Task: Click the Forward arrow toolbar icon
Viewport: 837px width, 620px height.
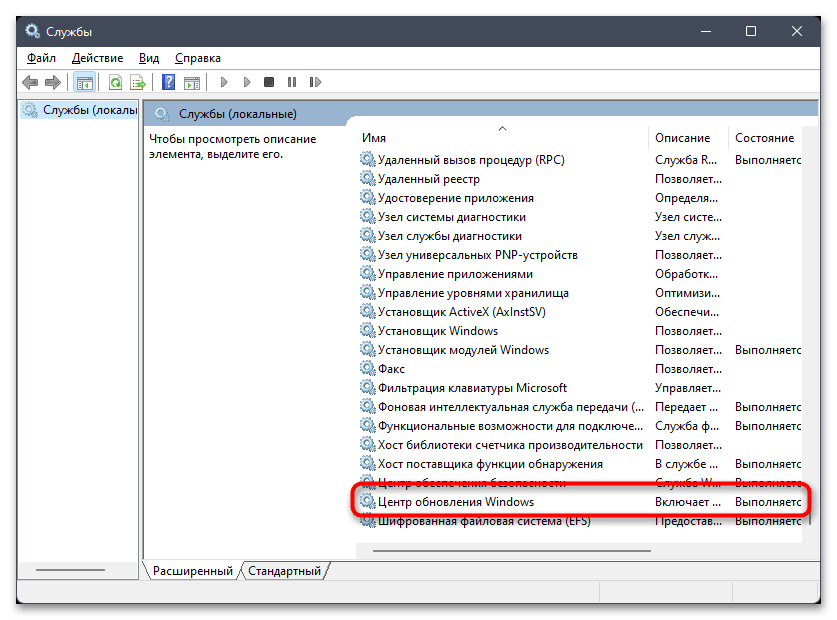Action: [x=53, y=82]
